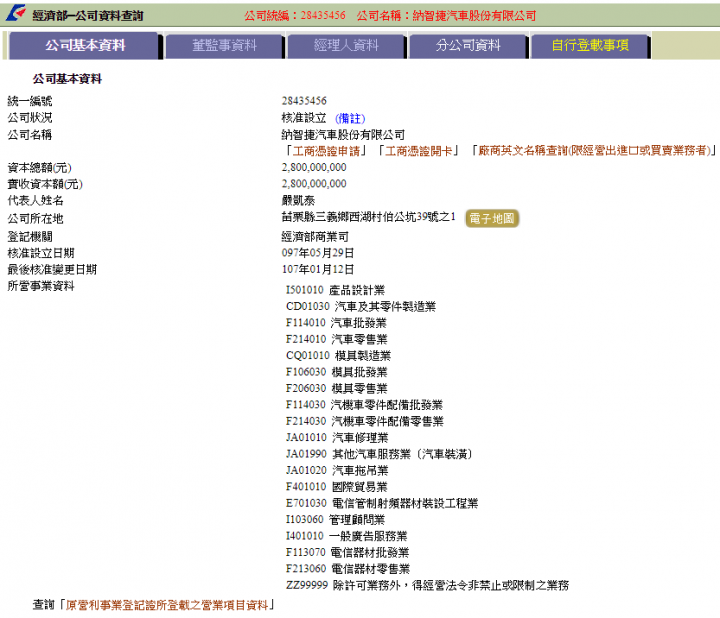Click the JA01010 汽車修理業 row

pos(337,438)
